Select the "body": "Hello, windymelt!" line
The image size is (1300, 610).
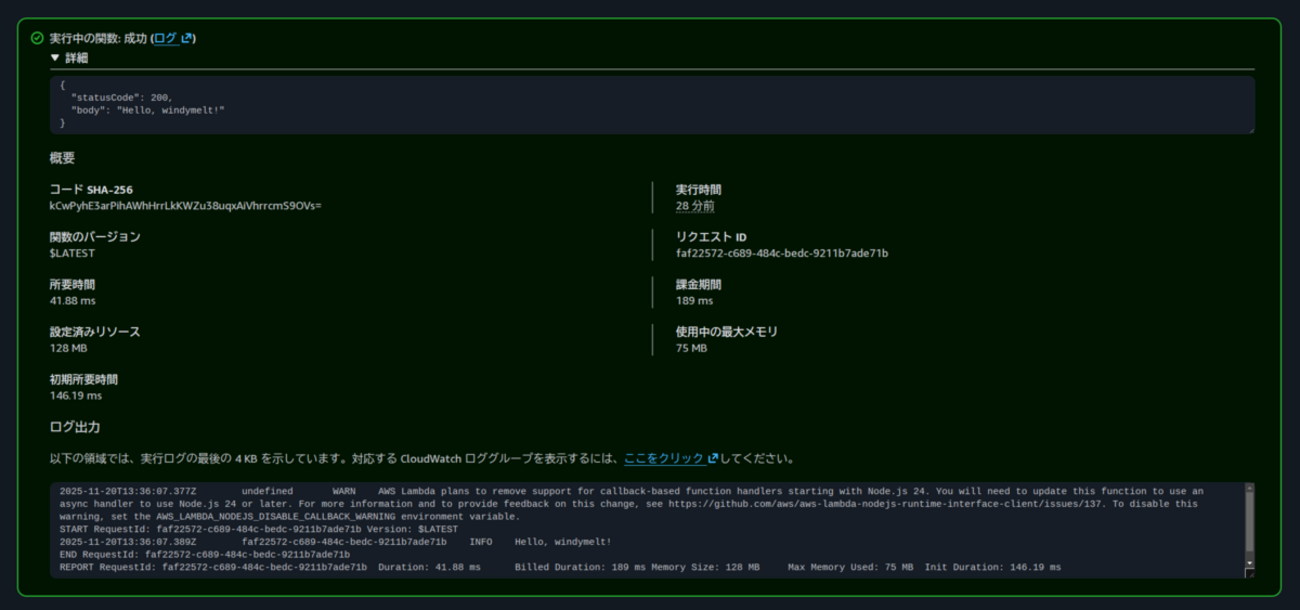(148, 110)
